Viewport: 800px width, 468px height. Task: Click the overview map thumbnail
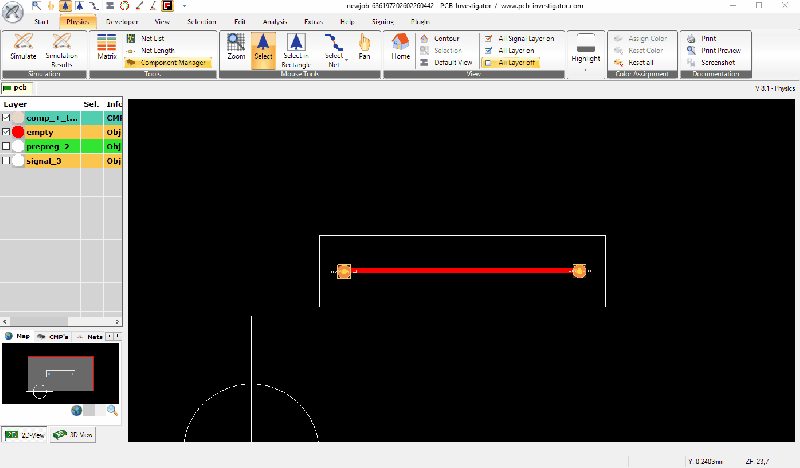(x=61, y=374)
